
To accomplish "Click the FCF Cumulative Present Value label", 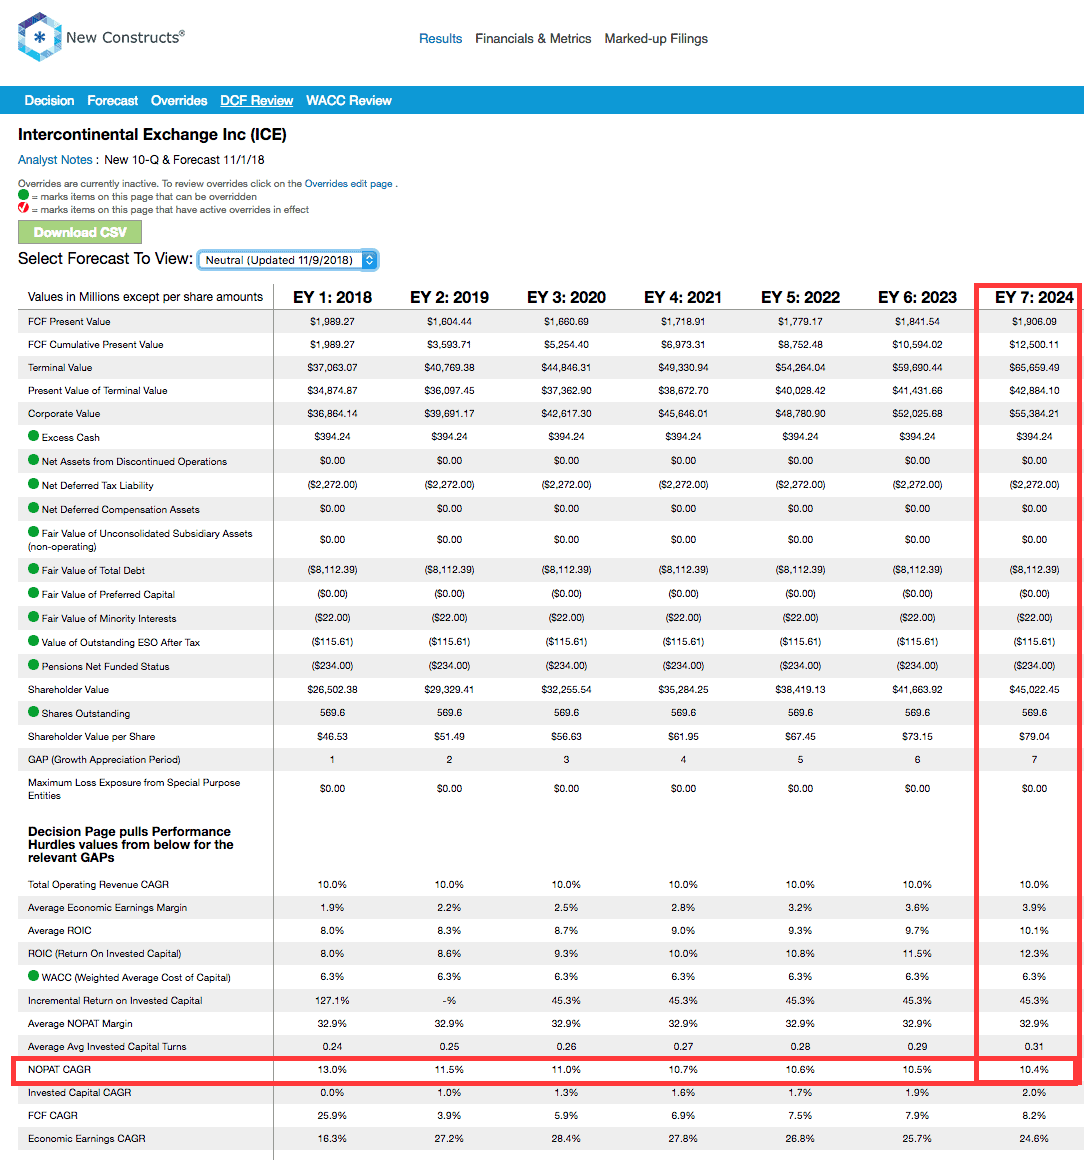I will click(95, 345).
